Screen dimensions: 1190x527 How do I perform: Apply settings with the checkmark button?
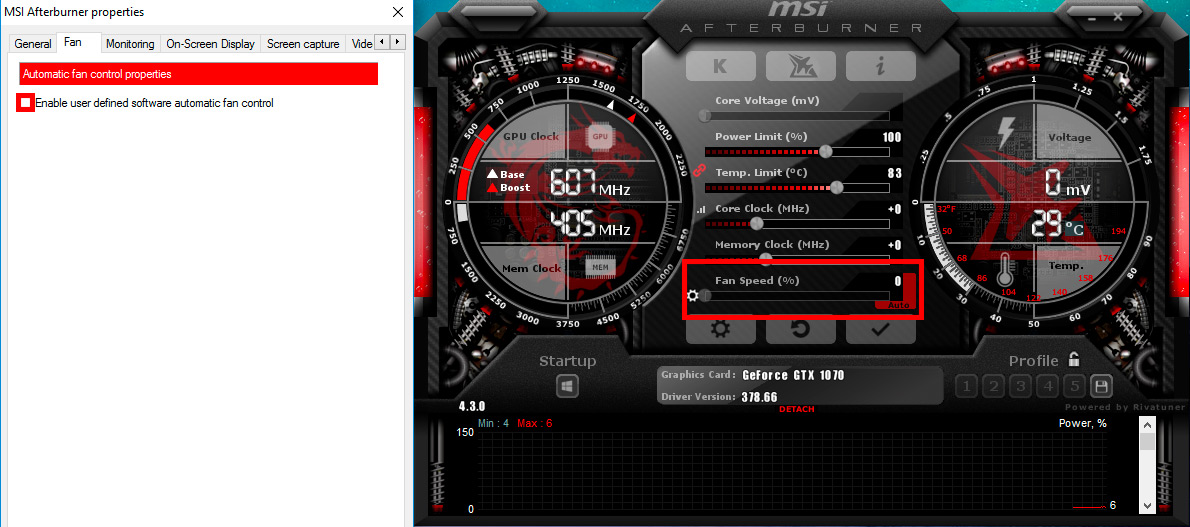tap(880, 330)
